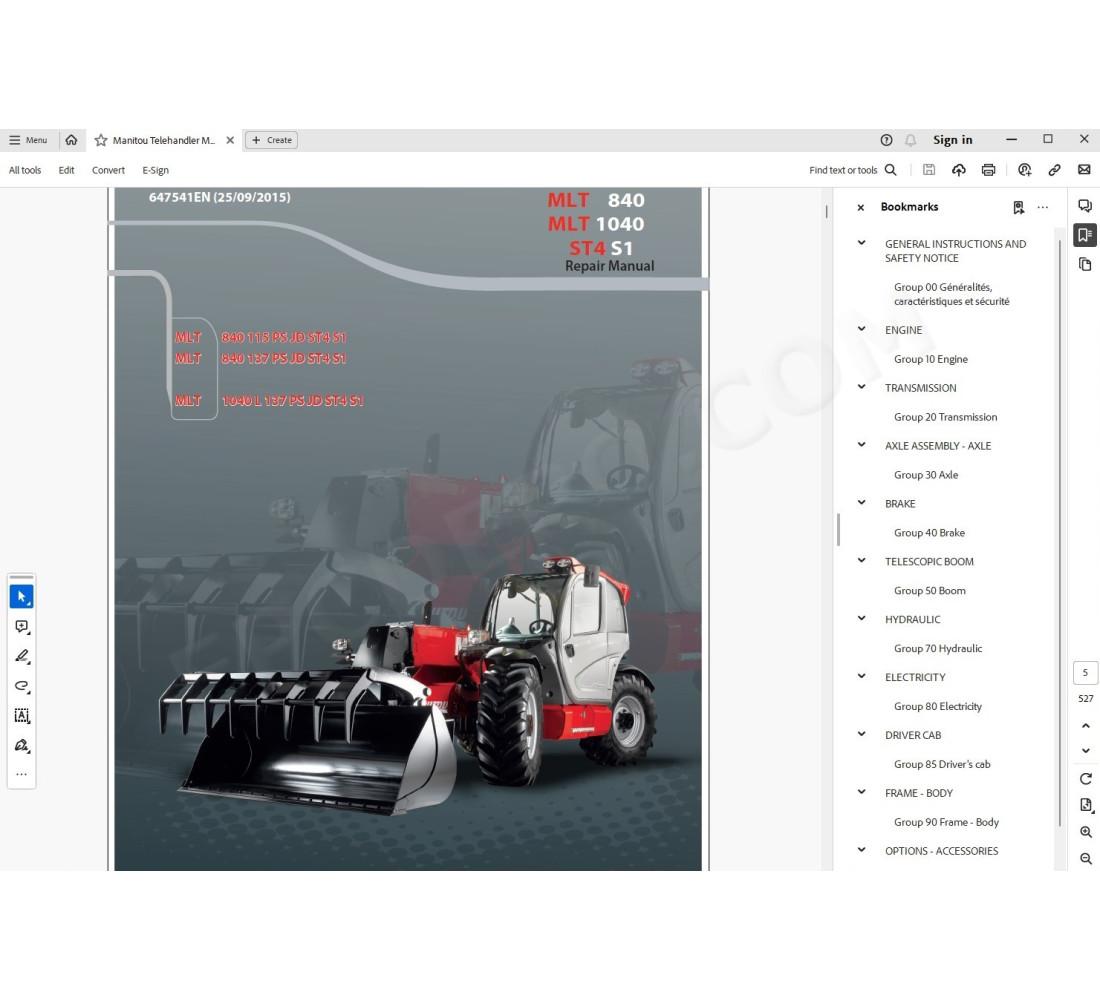
Task: Click the zoom in magnifier
Action: pos(1085,832)
